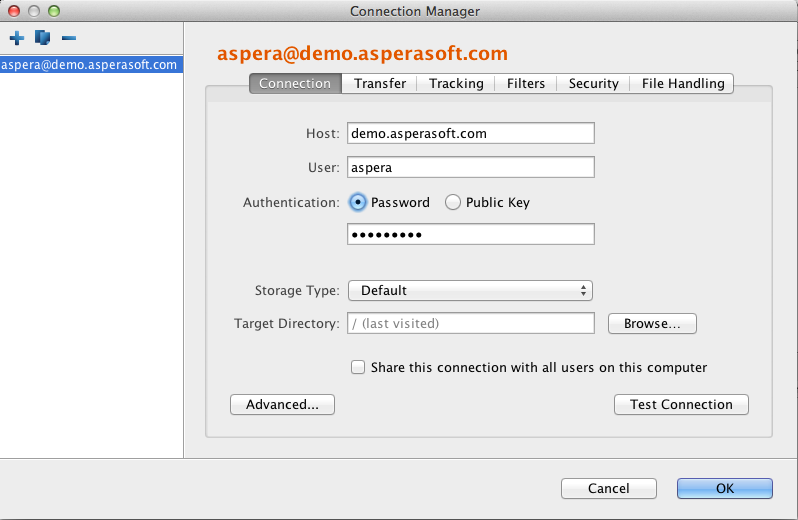Click the orange aspera@demo.asperasoft.com heading
Viewport: 798px width, 520px height.
pos(362,53)
